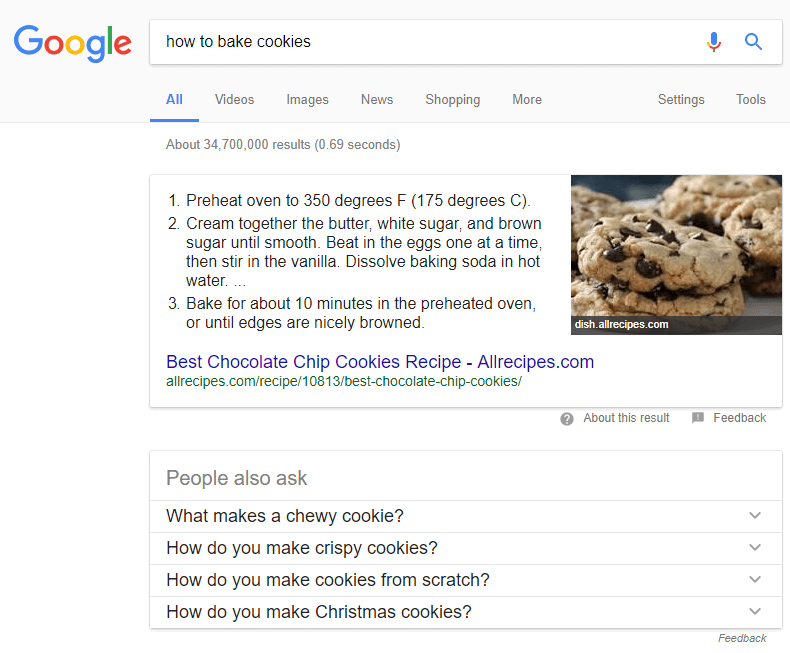The image size is (790, 653).
Task: Open the More search options menu
Action: tap(527, 100)
